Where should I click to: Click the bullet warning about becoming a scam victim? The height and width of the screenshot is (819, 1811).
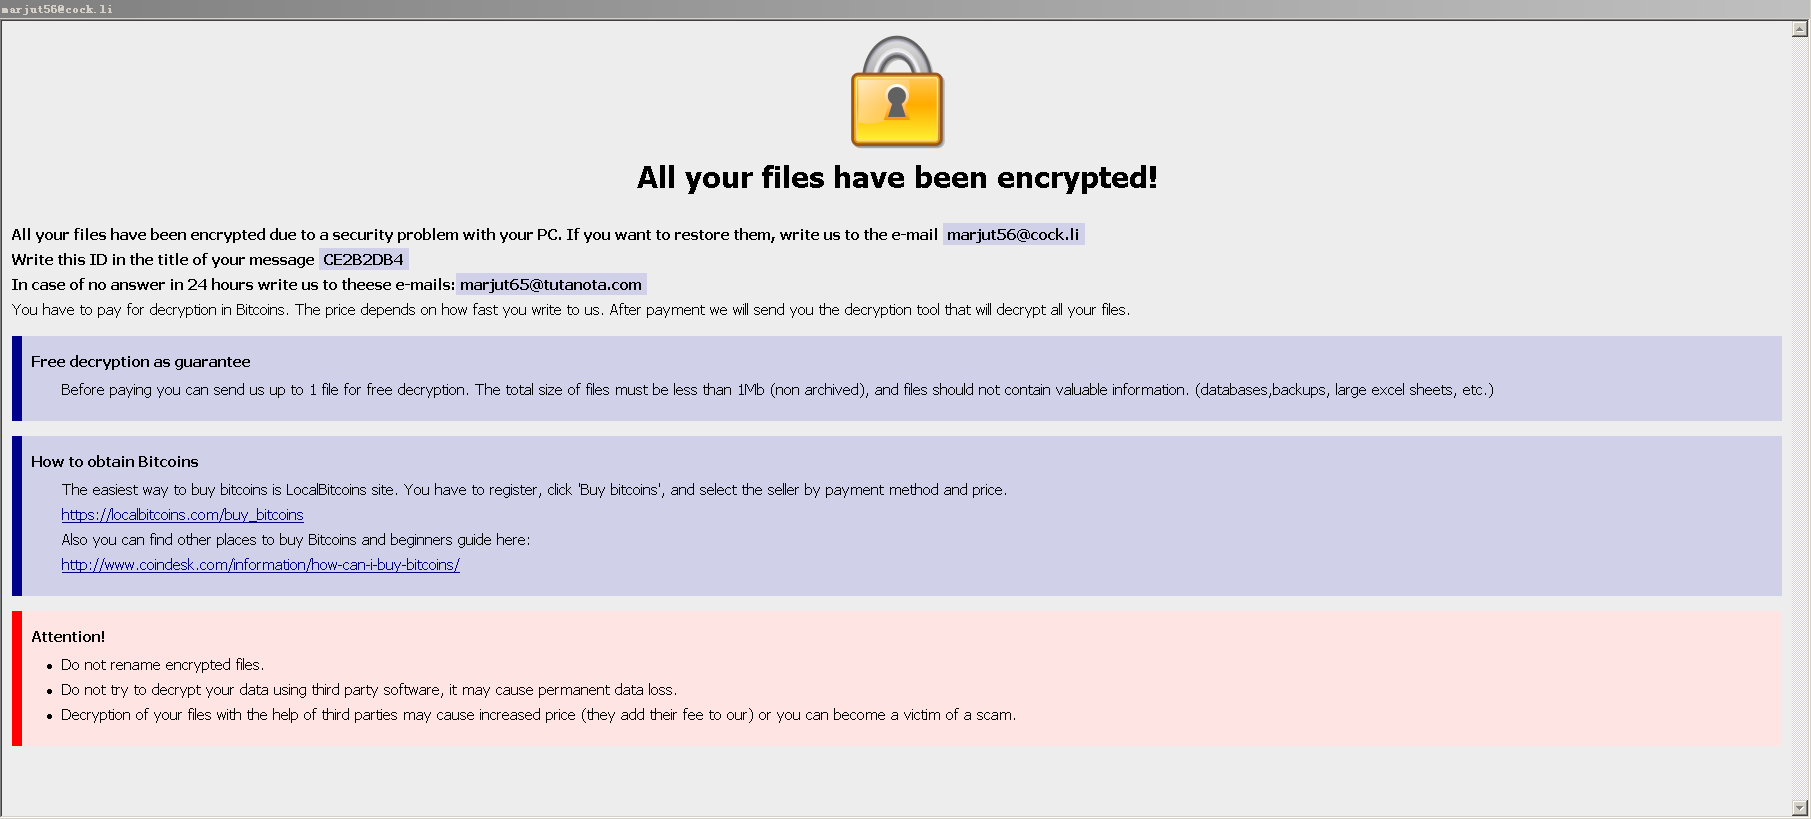[x=538, y=715]
